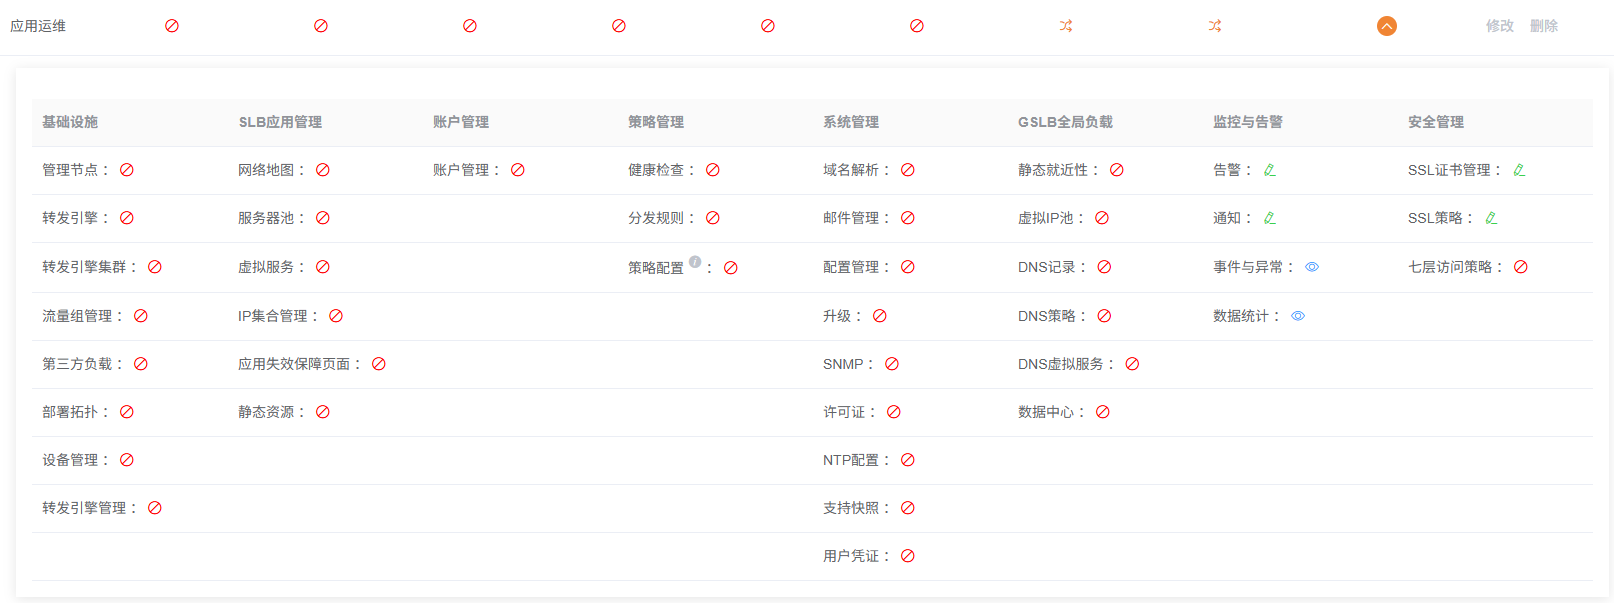1614x603 pixels.
Task: Click forbidden icon next to SNMP
Action: [892, 364]
